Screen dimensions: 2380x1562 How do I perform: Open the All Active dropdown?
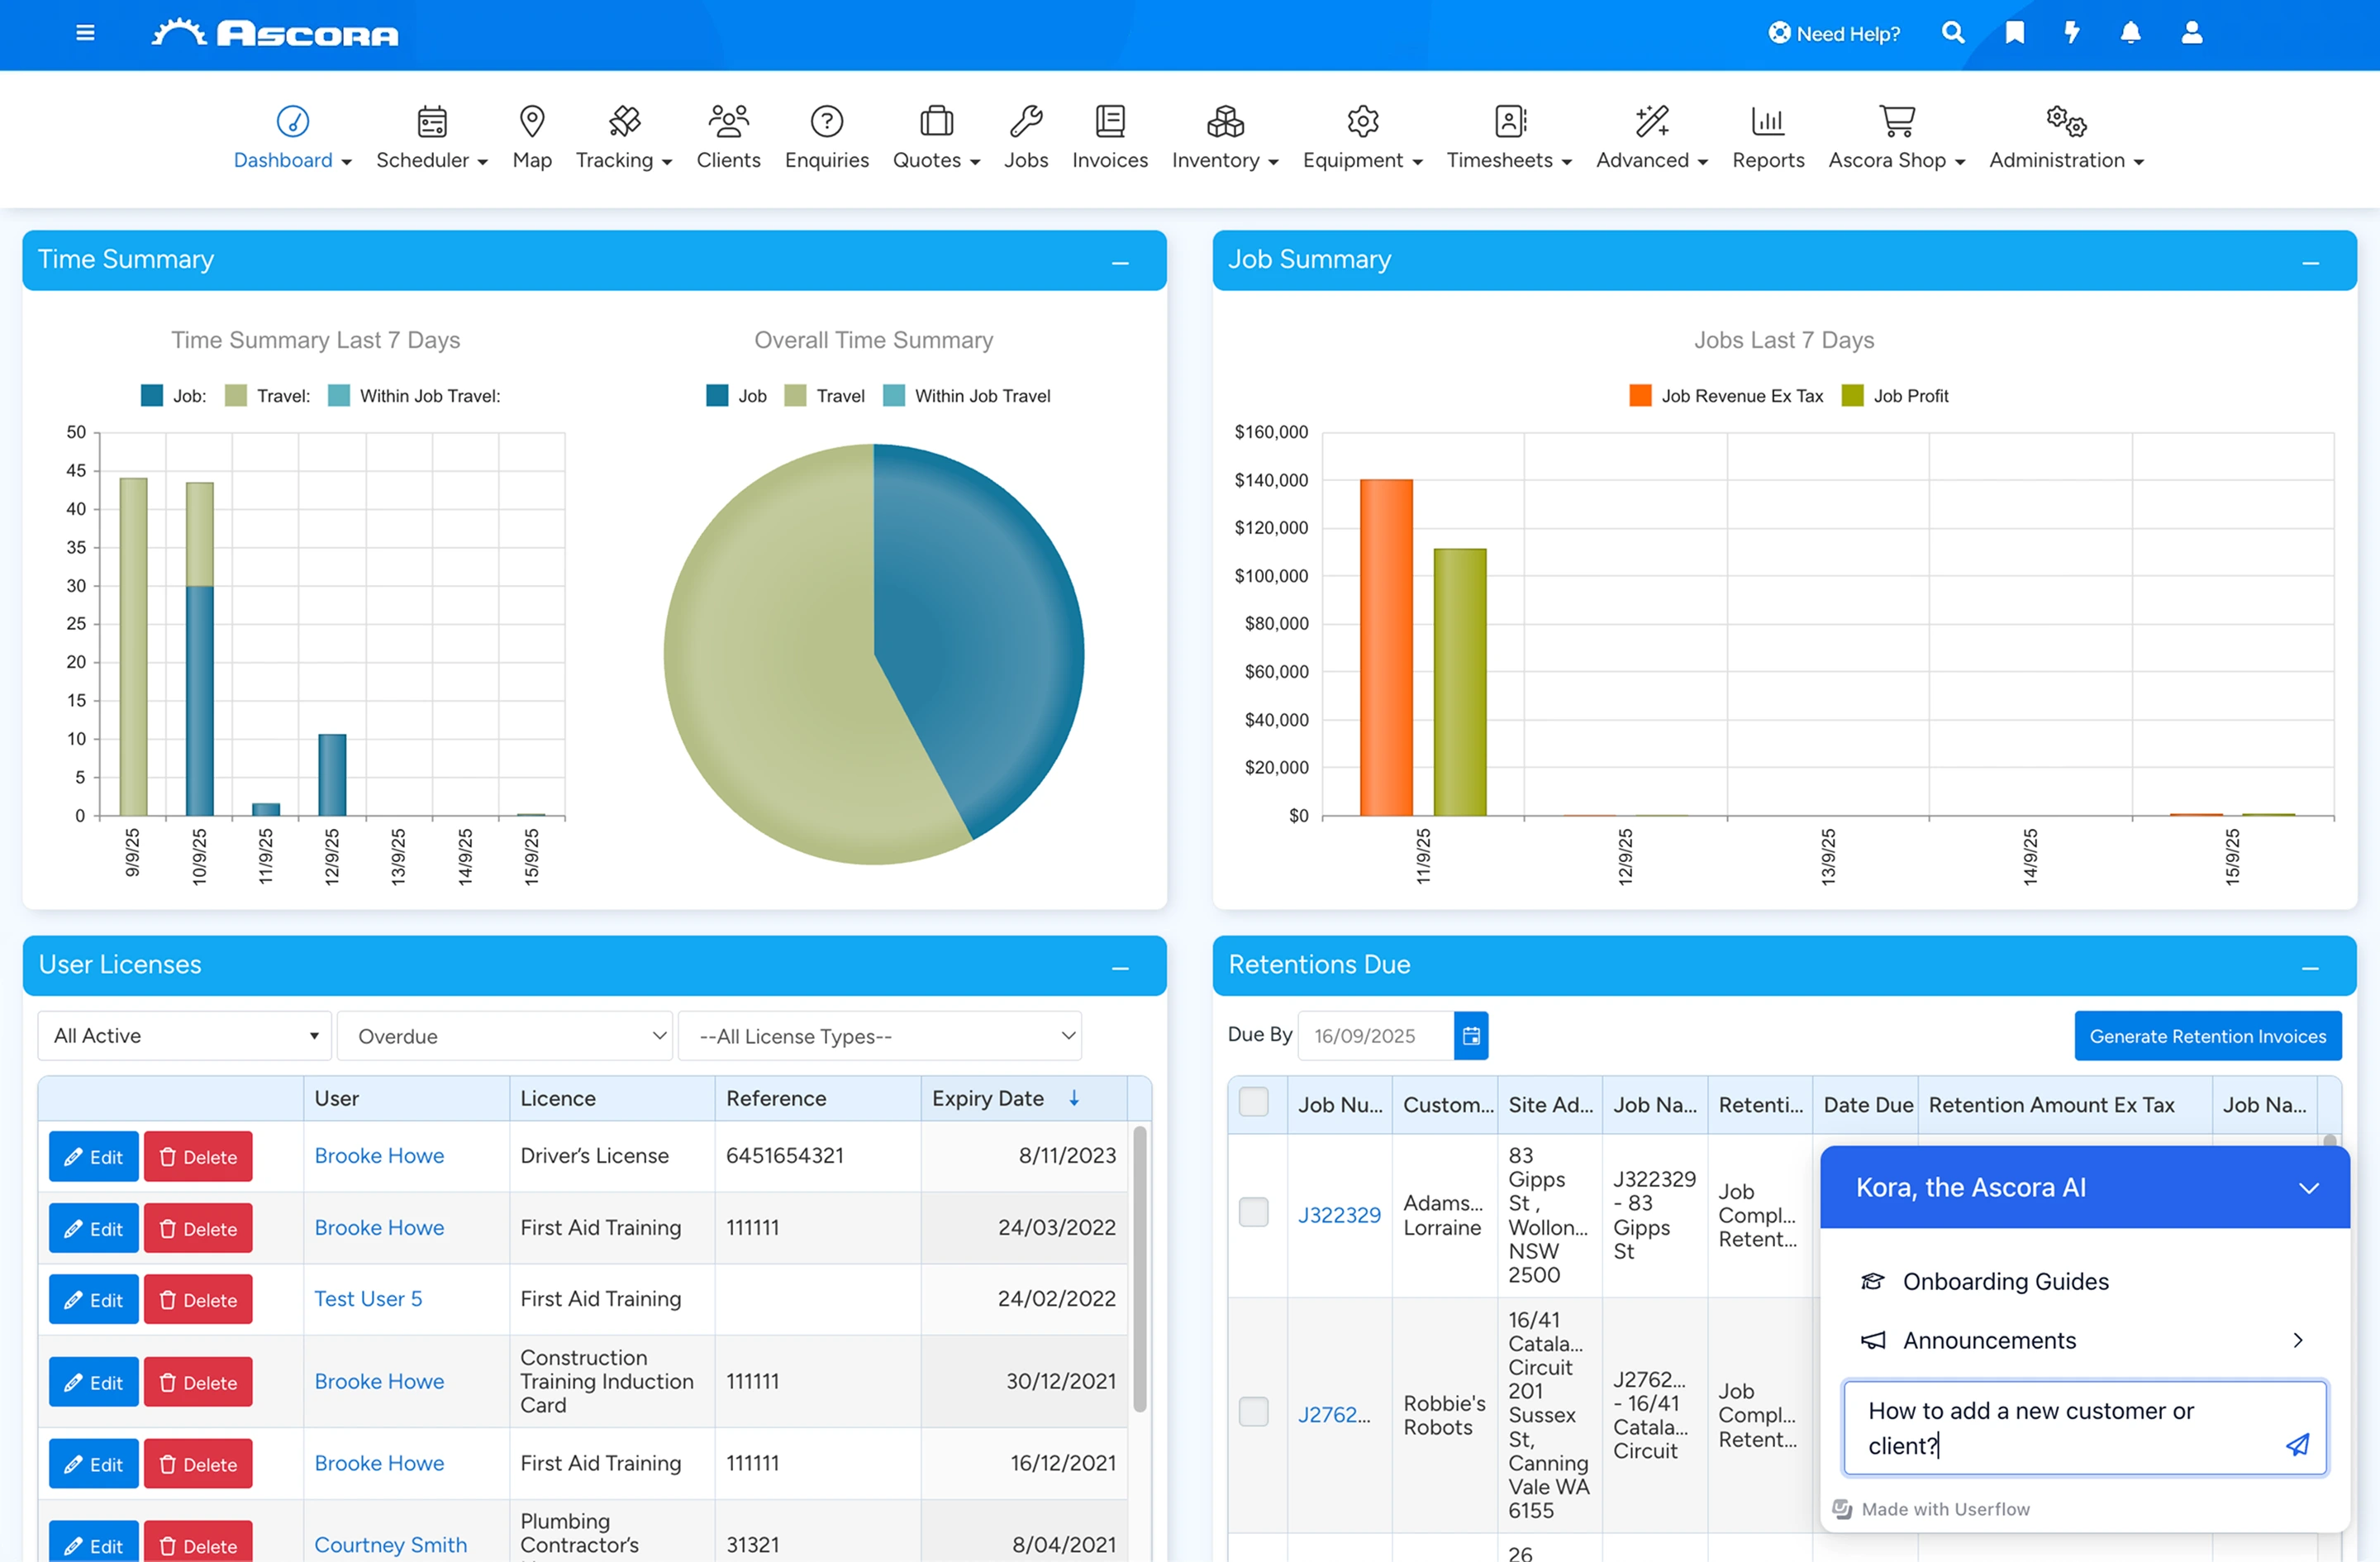(x=184, y=1035)
